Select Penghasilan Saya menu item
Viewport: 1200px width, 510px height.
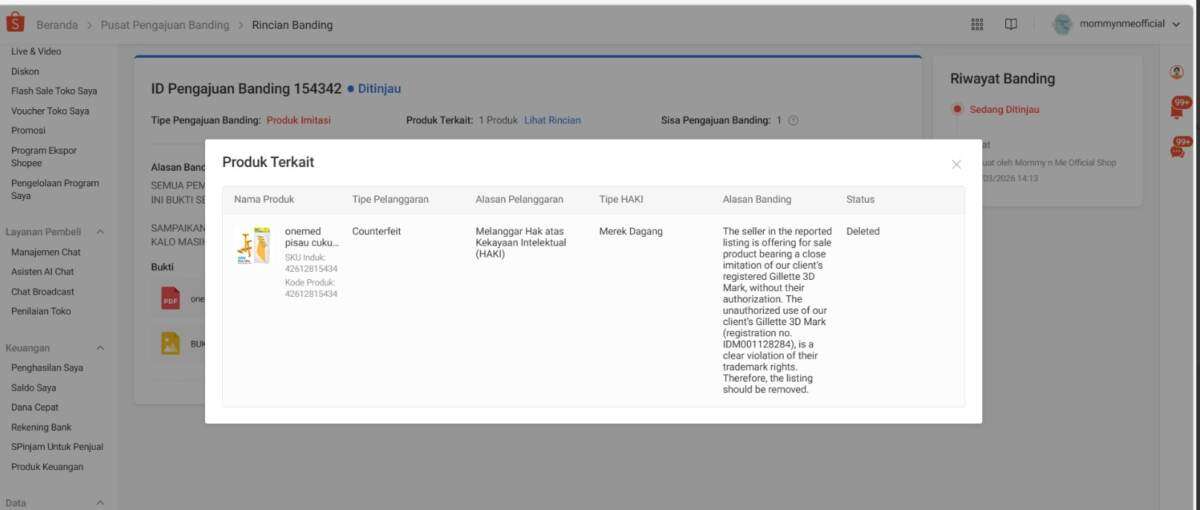coord(47,368)
